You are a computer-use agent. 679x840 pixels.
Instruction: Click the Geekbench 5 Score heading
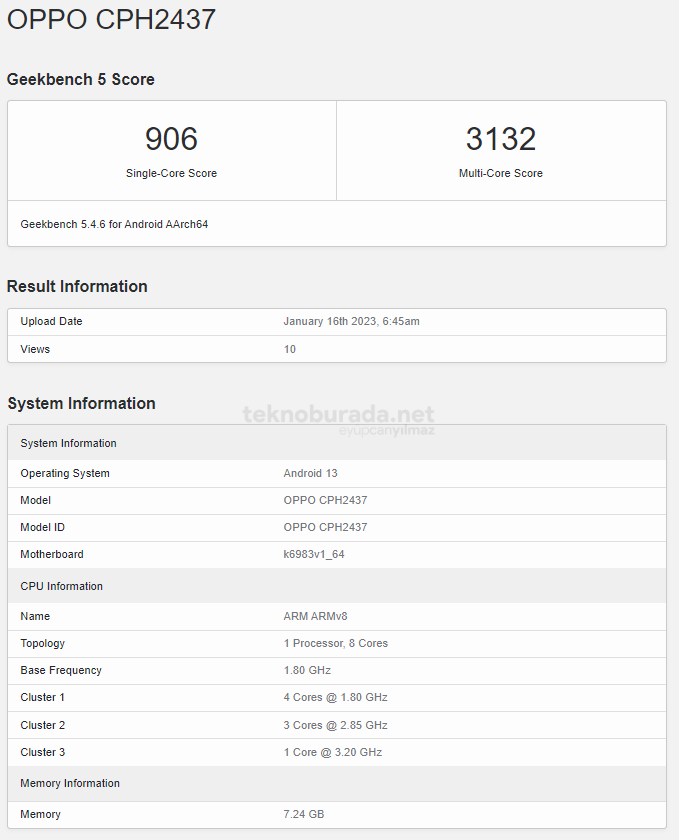81,79
